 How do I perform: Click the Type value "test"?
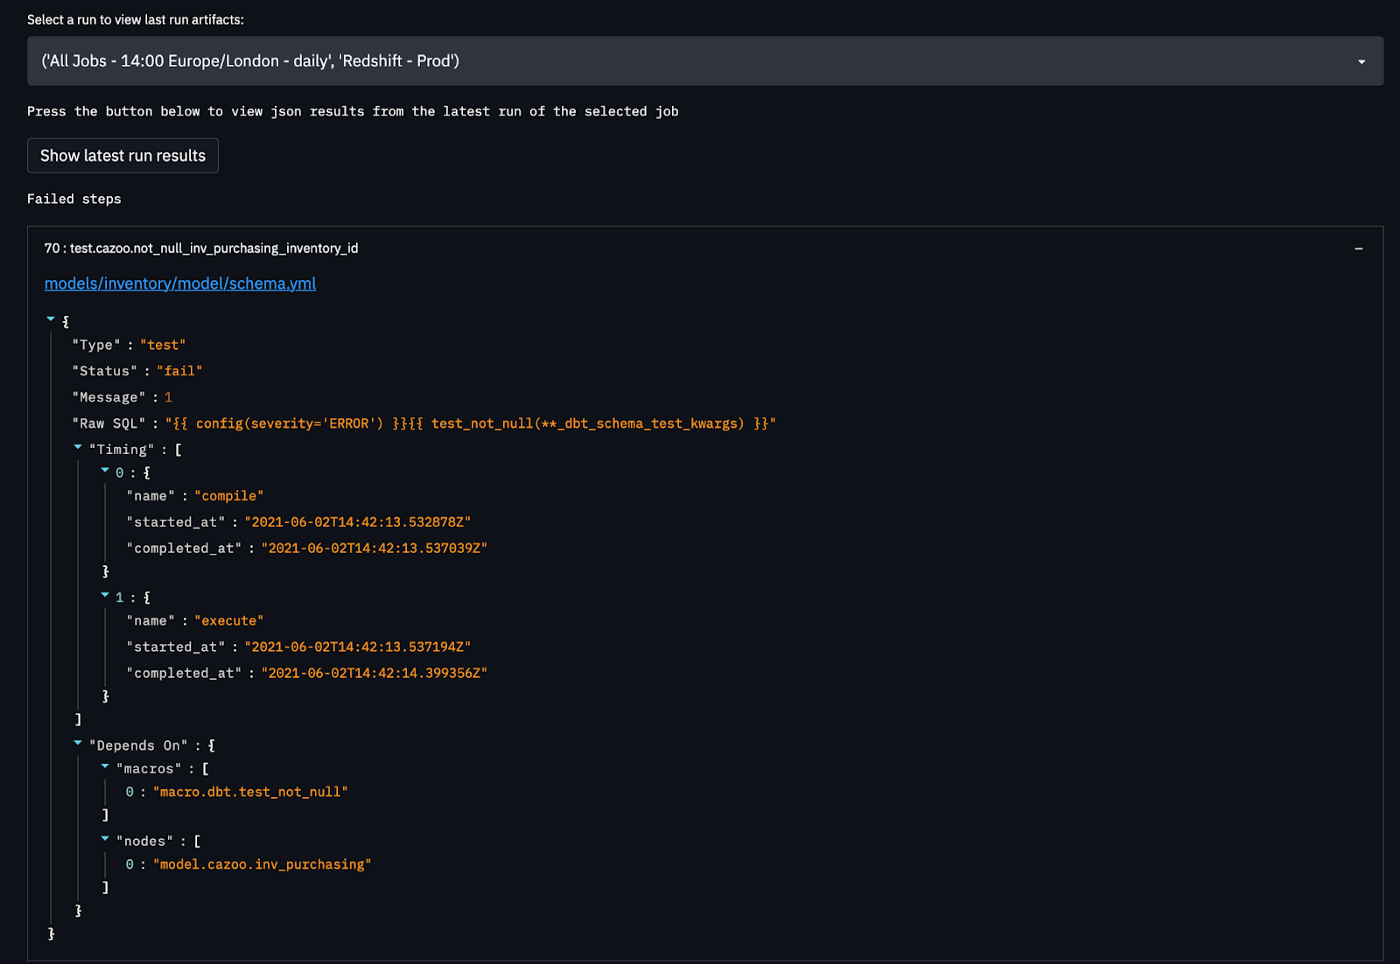162,345
